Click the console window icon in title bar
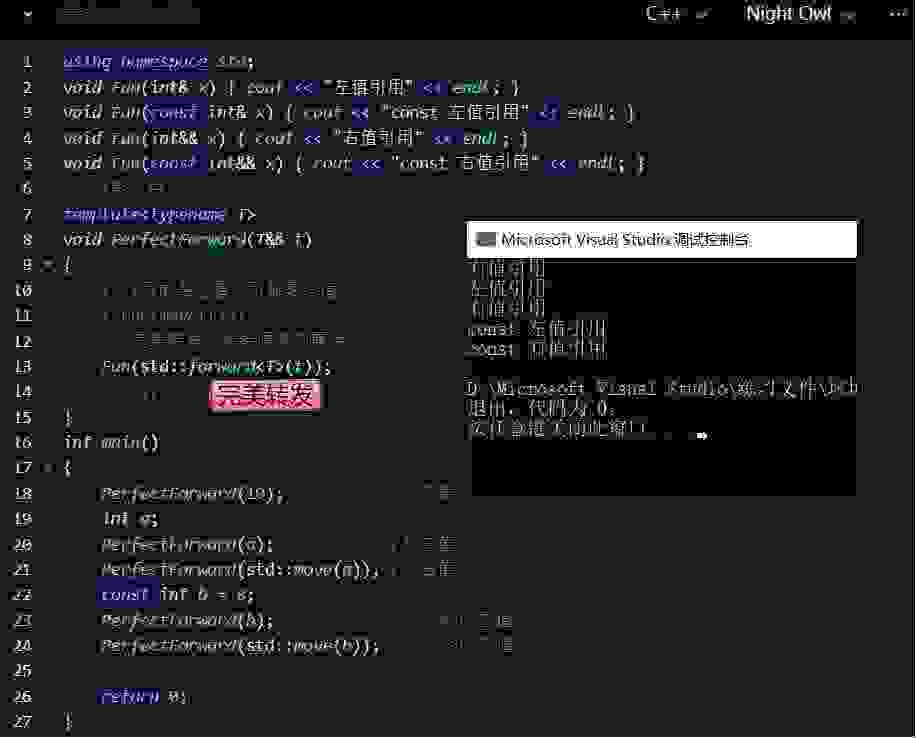Image resolution: width=916 pixels, height=738 pixels. coord(486,240)
